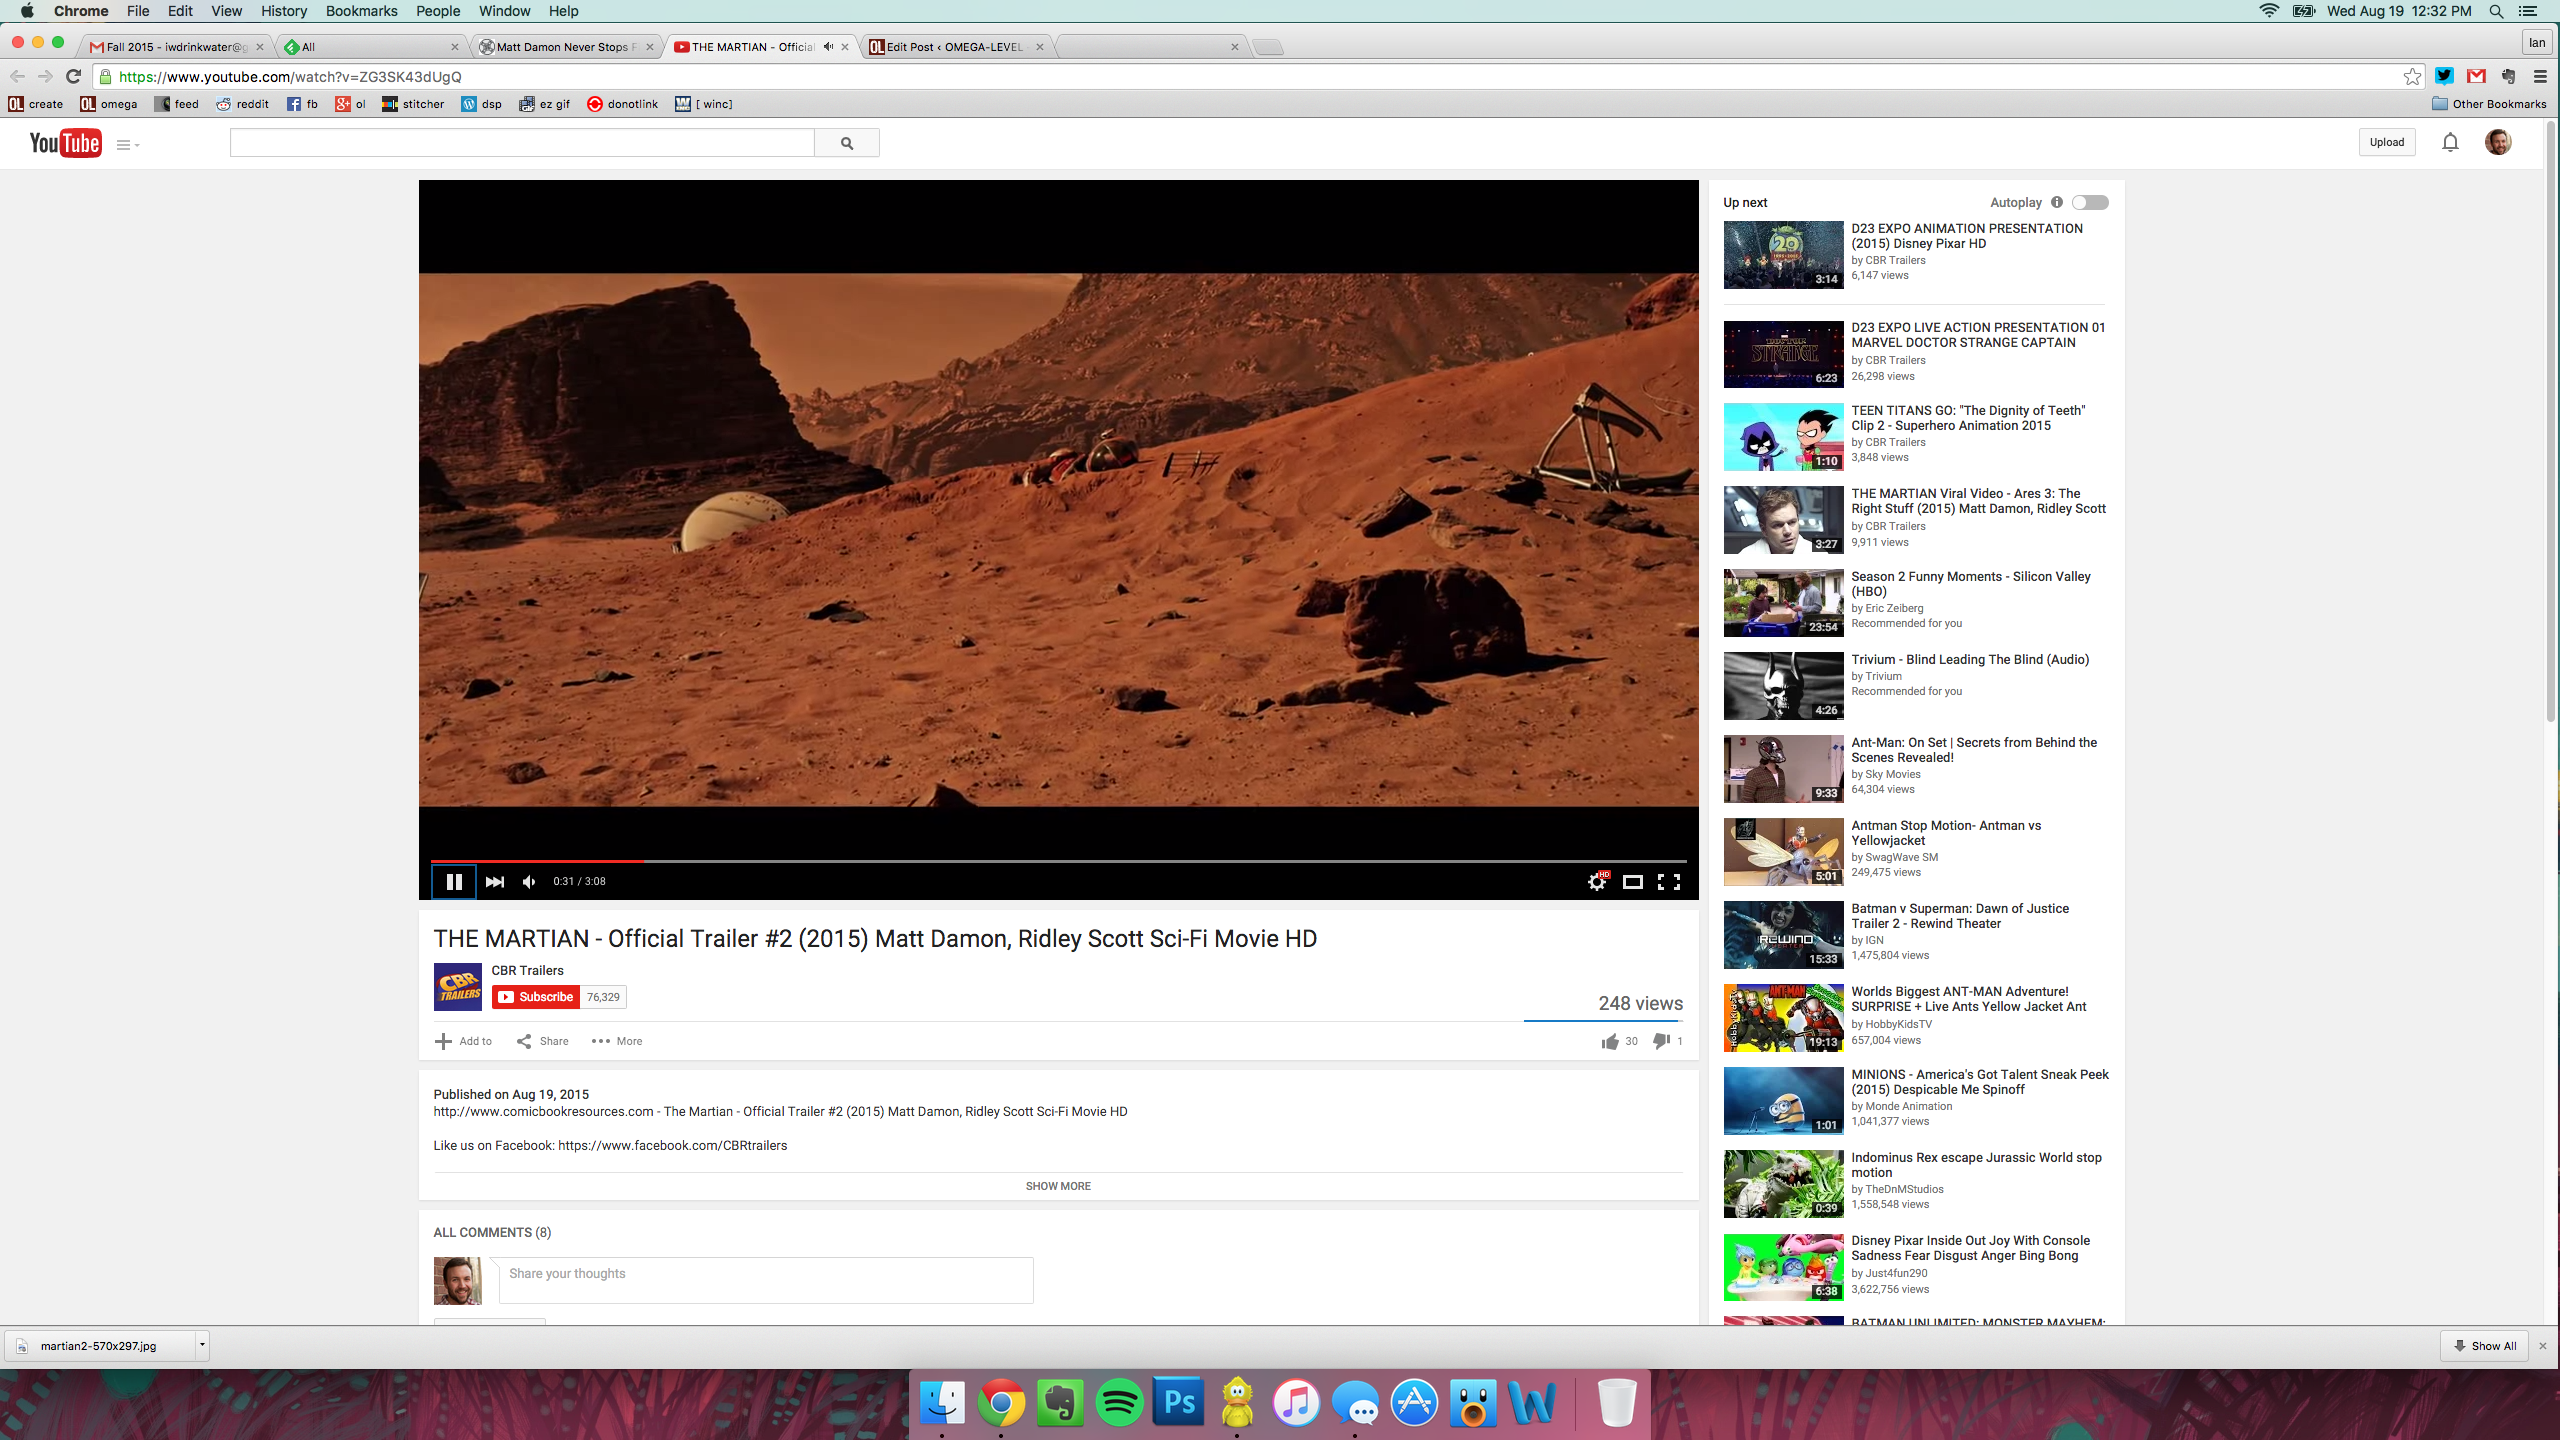This screenshot has width=2560, height=1440.
Task: Switch to theater mode
Action: [x=1633, y=881]
